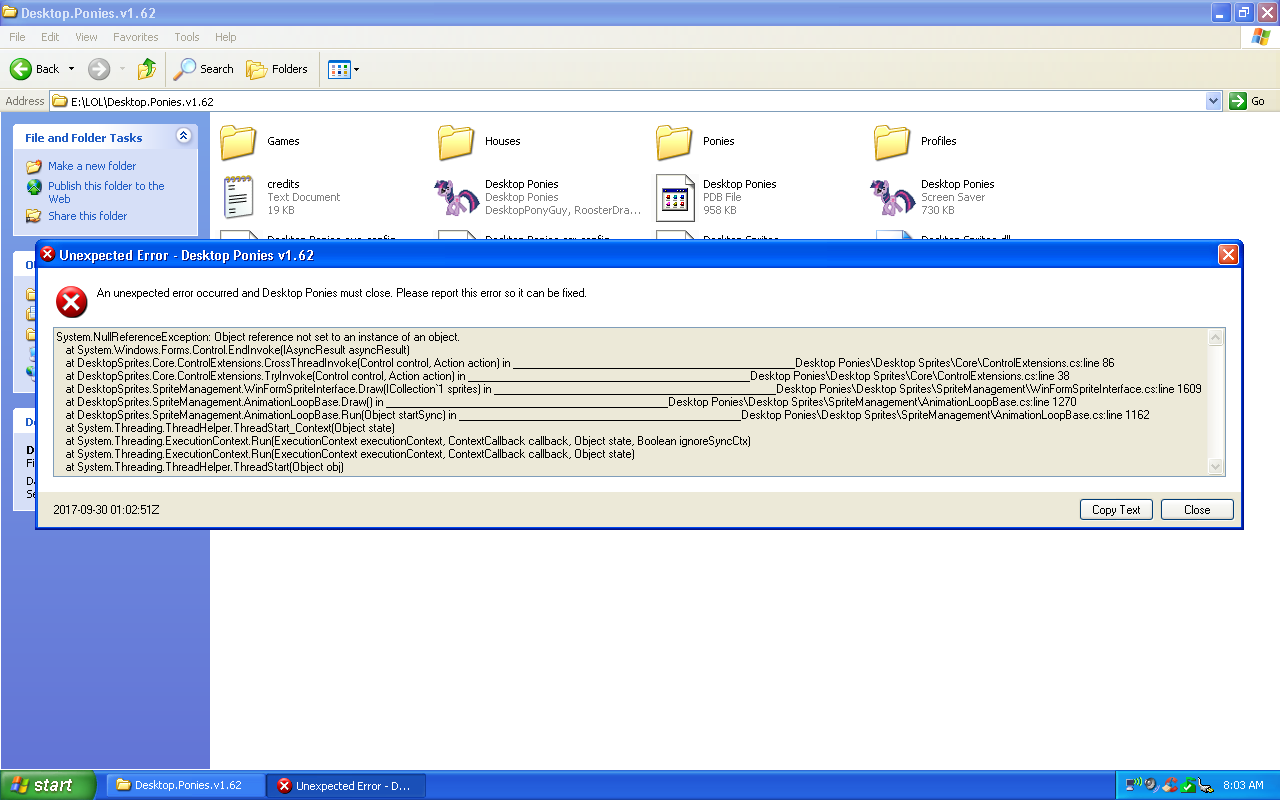Image resolution: width=1280 pixels, height=800 pixels.
Task: Select the Desktop Ponies screen saver icon
Action: click(893, 197)
